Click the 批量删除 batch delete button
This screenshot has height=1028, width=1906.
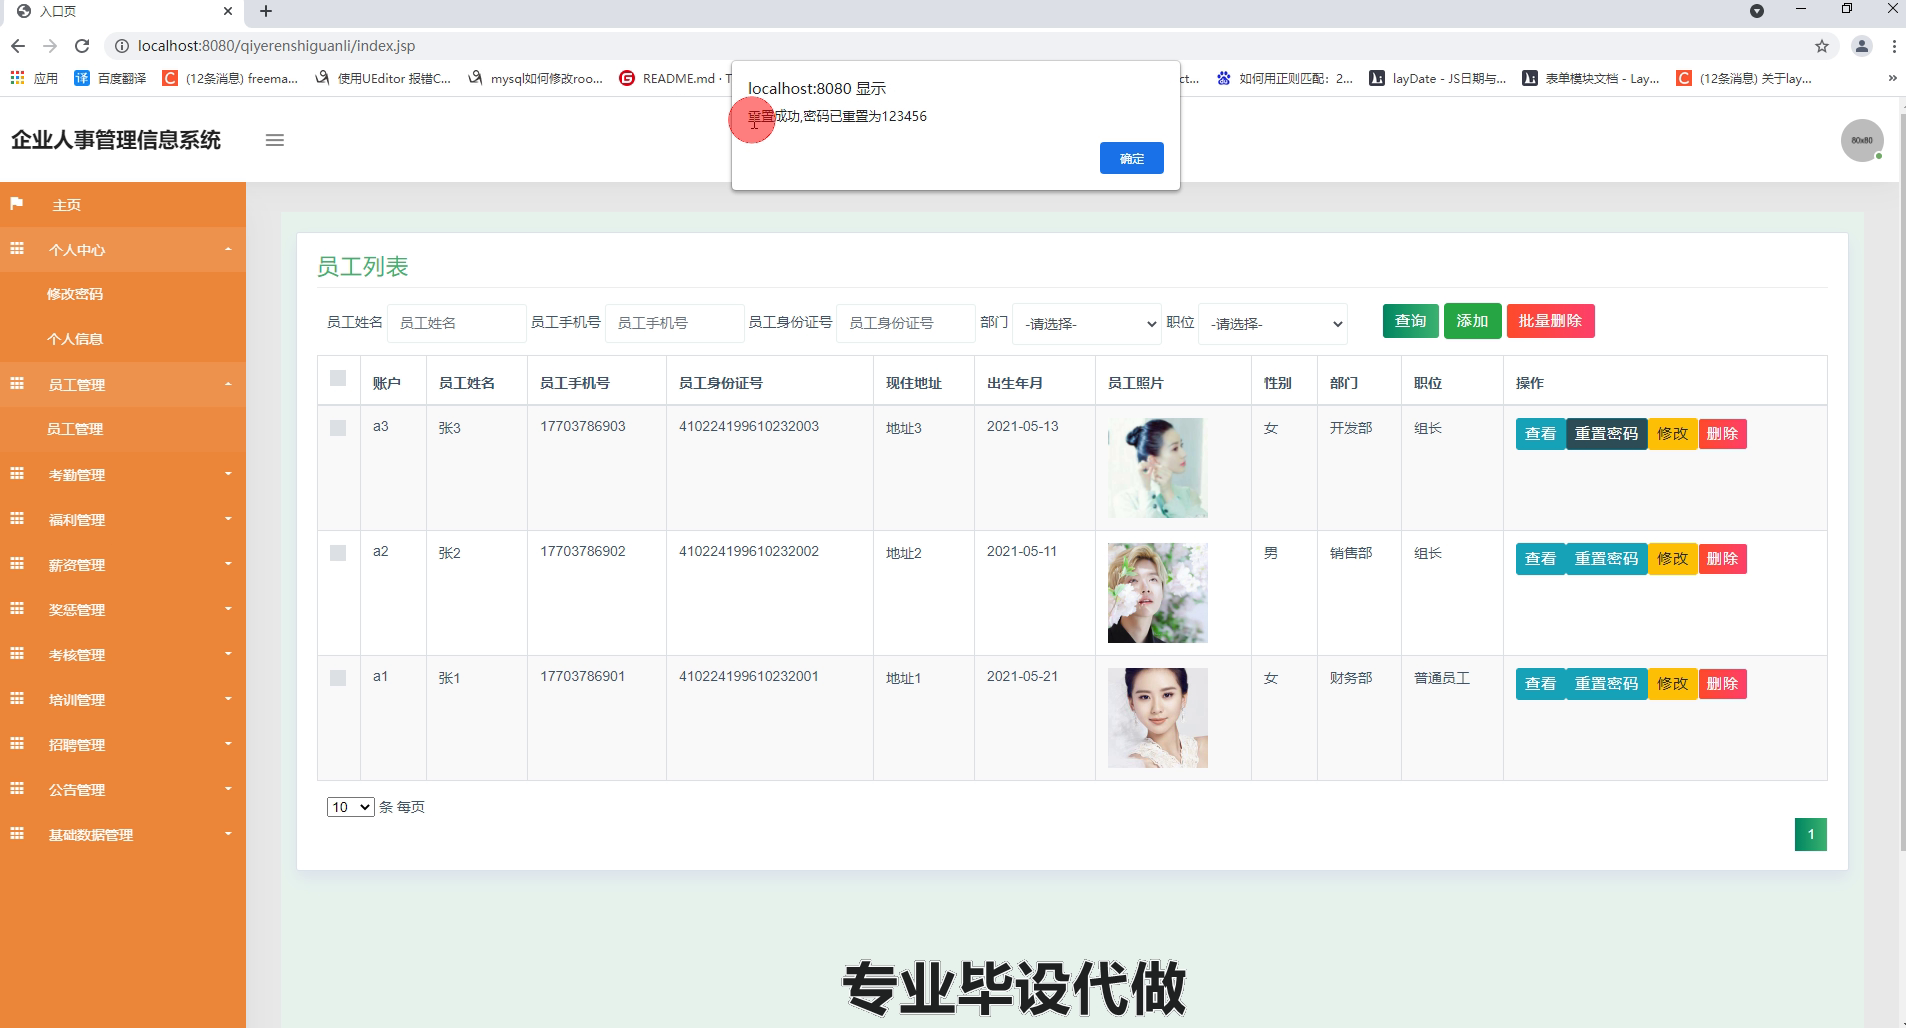[1550, 321]
